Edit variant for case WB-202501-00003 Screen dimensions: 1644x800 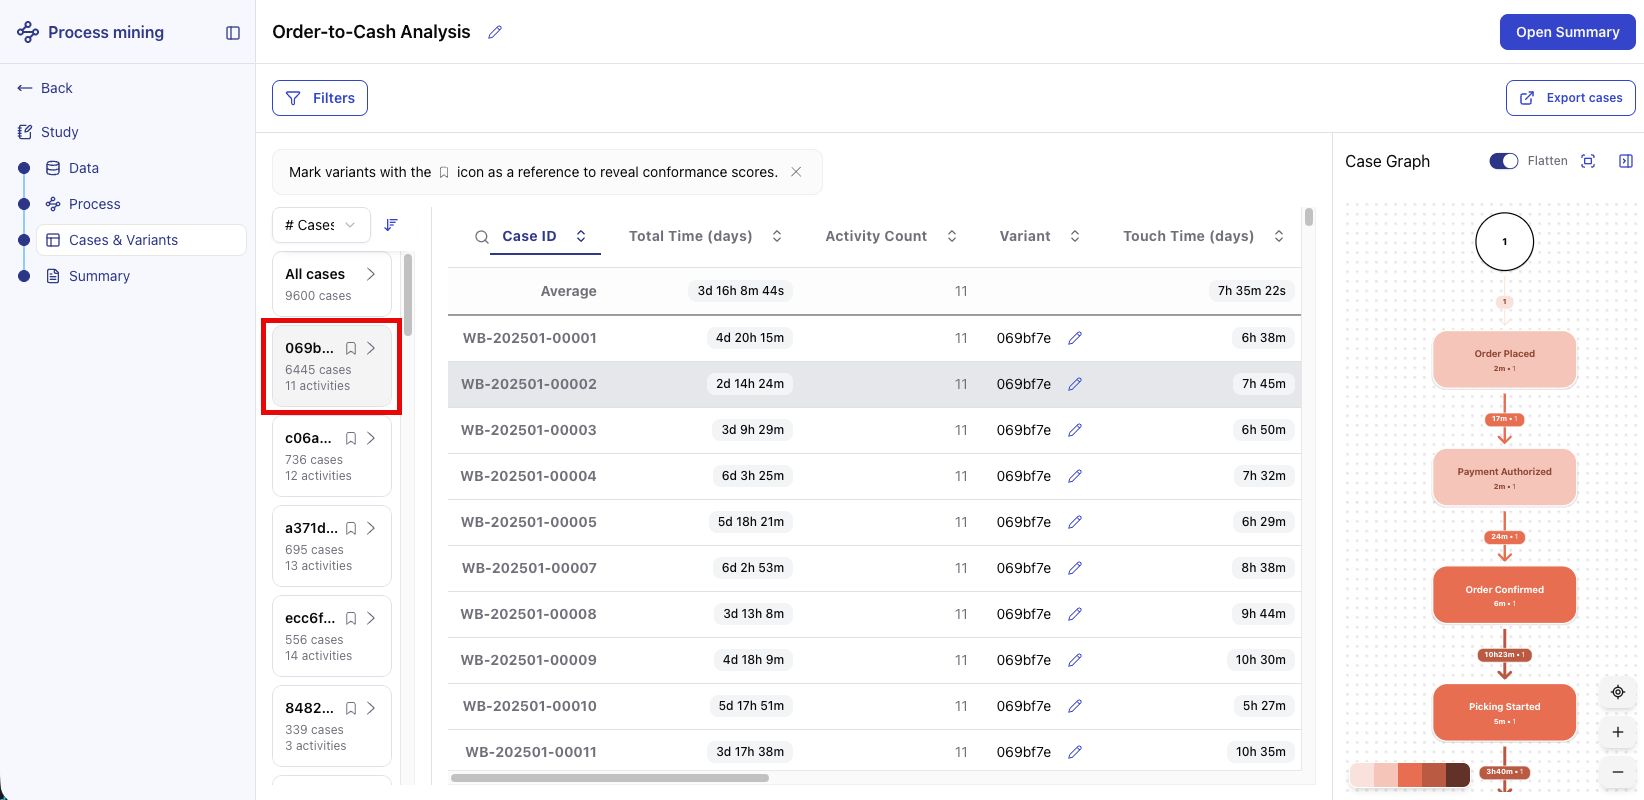[1075, 430]
